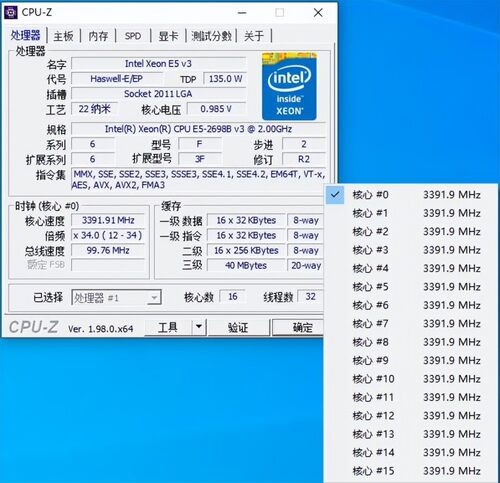Click the checkmark beside 核心 #0
Image resolution: width=500 pixels, height=483 pixels.
(335, 194)
